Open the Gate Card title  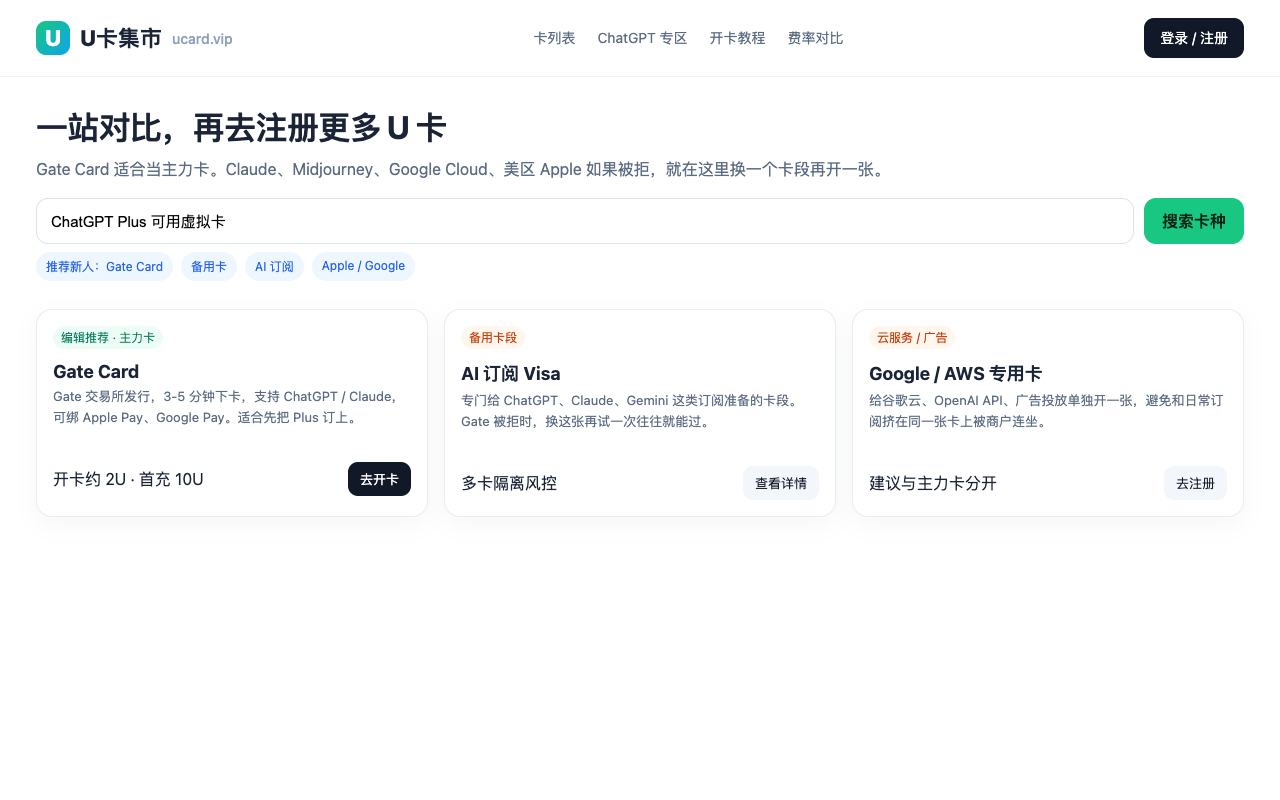pos(96,372)
